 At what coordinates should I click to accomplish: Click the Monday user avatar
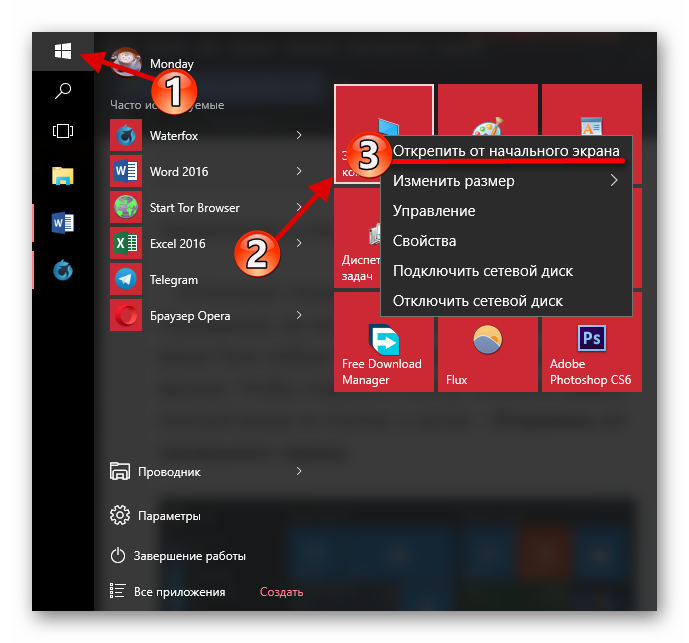pos(126,62)
